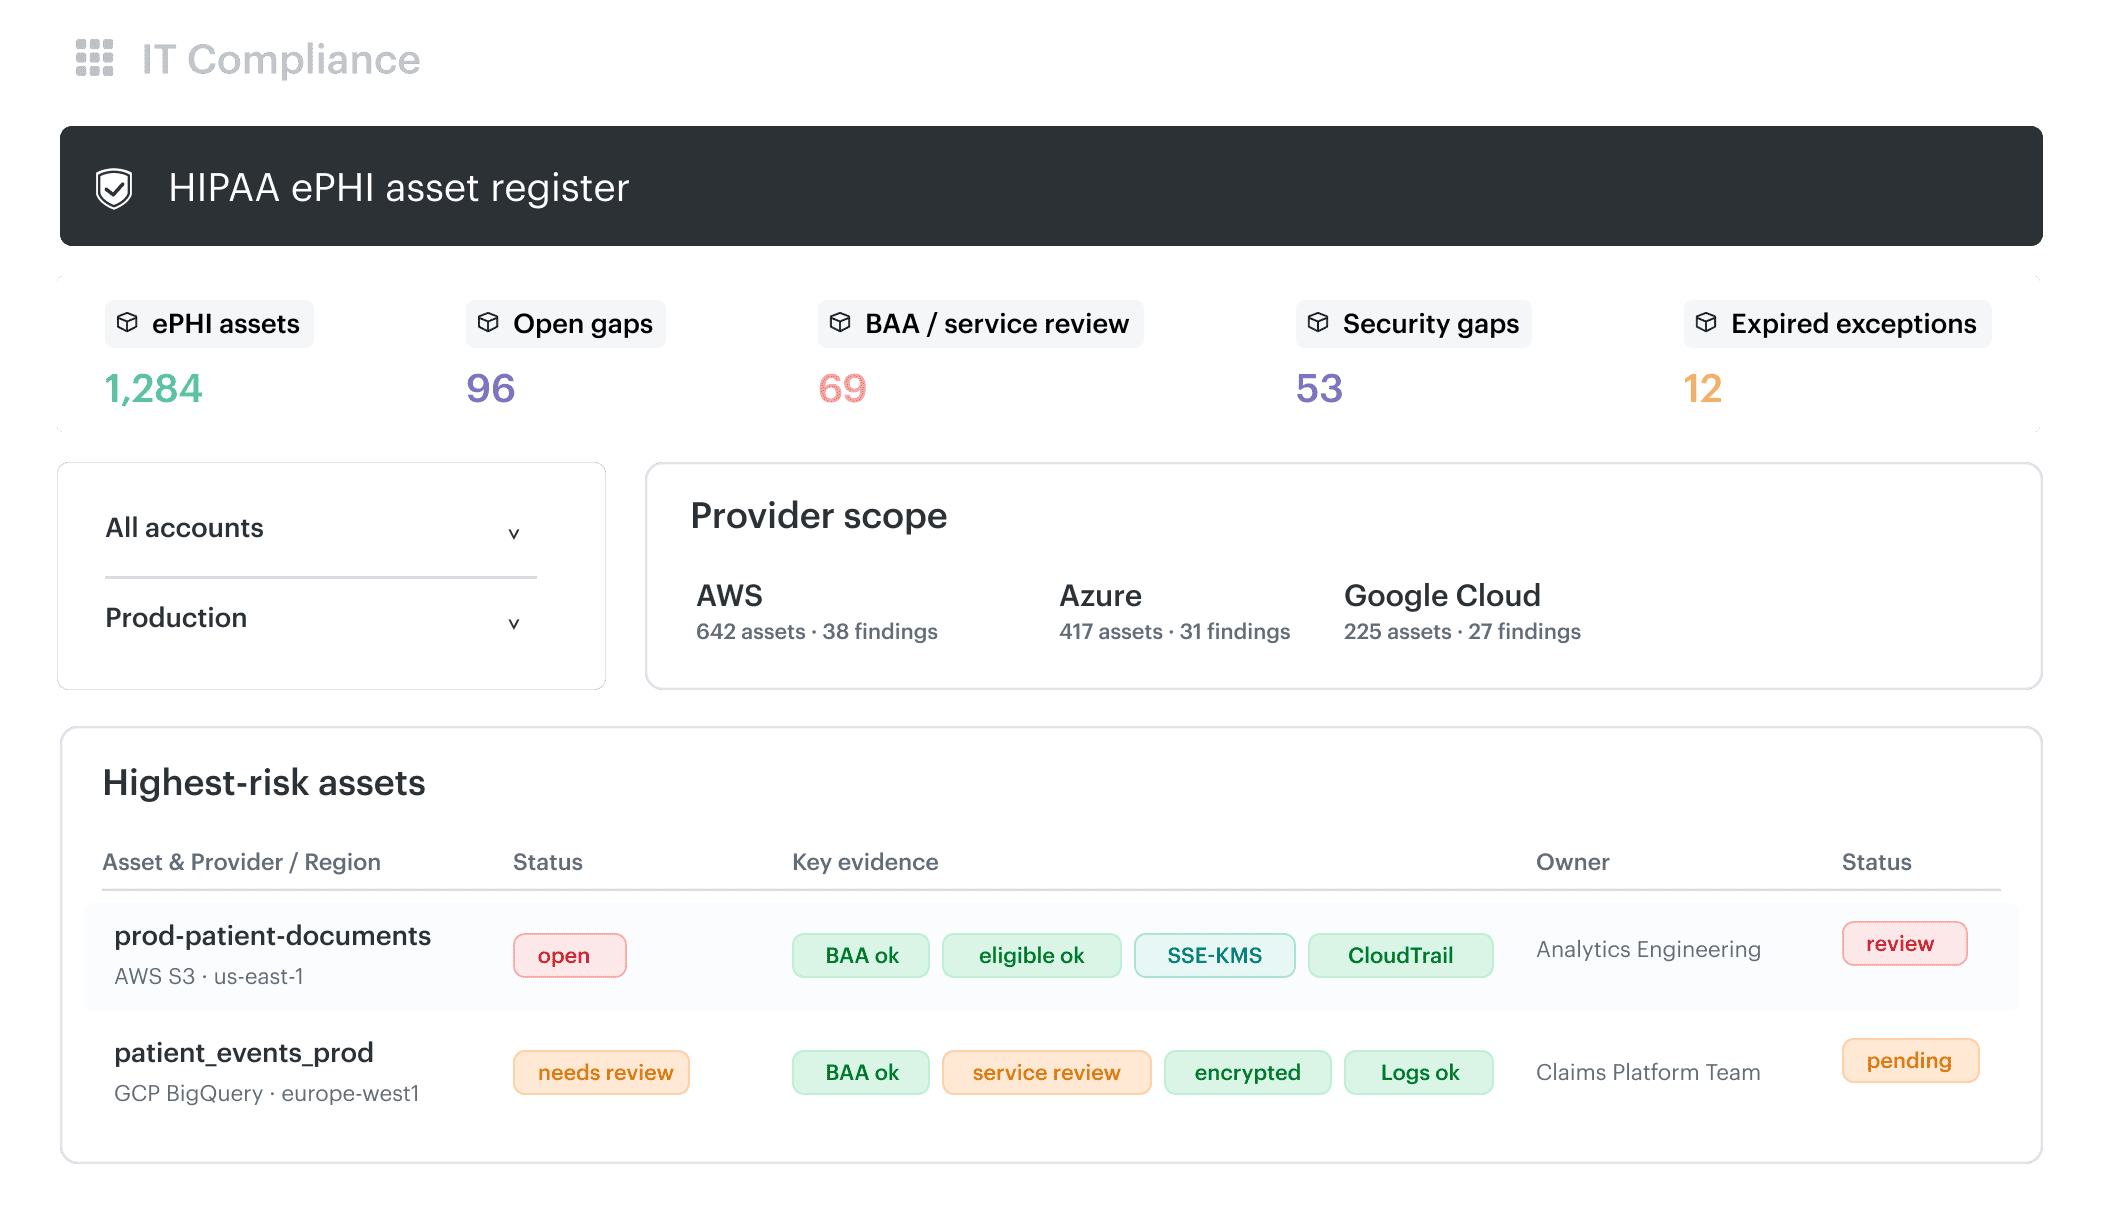The image size is (2103, 1215).
Task: Expand the All accounts dropdown
Action: tap(320, 529)
